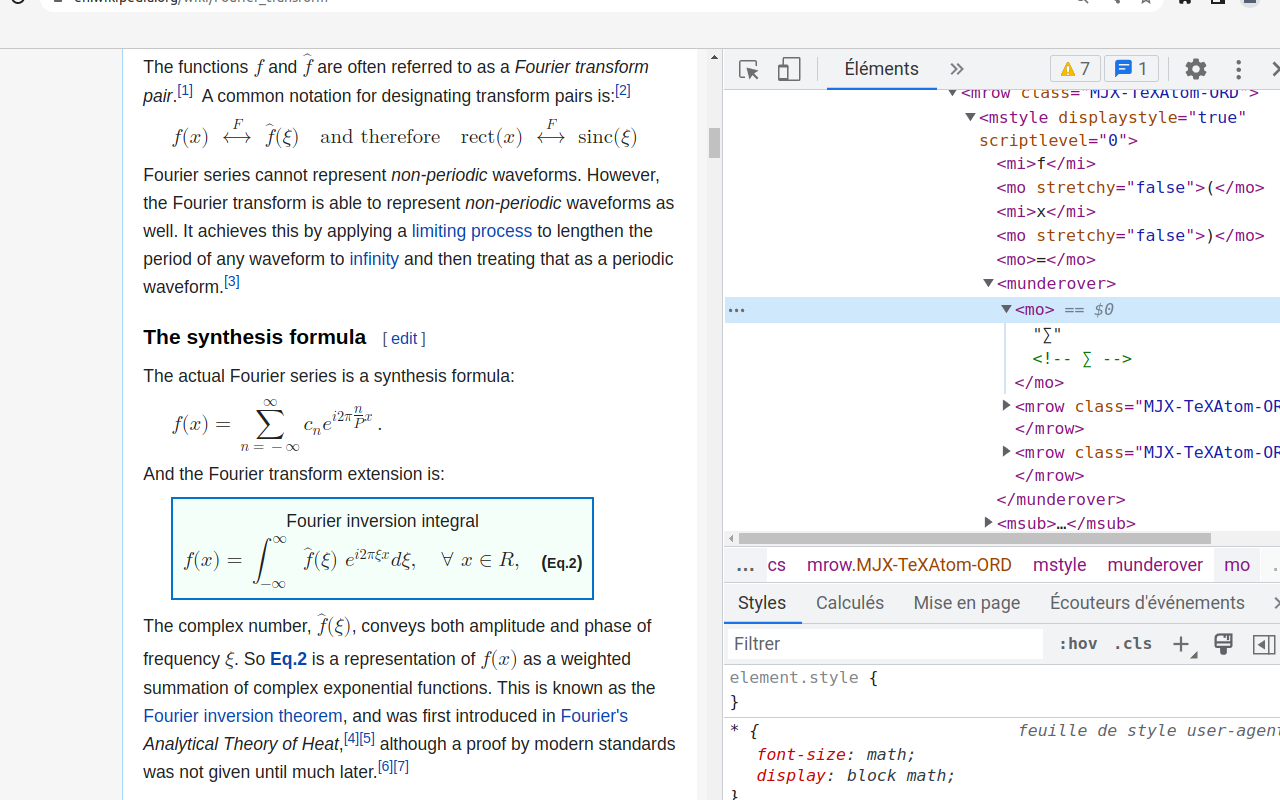Click the bold Eq.2 link in paragraph
Image resolution: width=1280 pixels, height=800 pixels.
coord(288,659)
